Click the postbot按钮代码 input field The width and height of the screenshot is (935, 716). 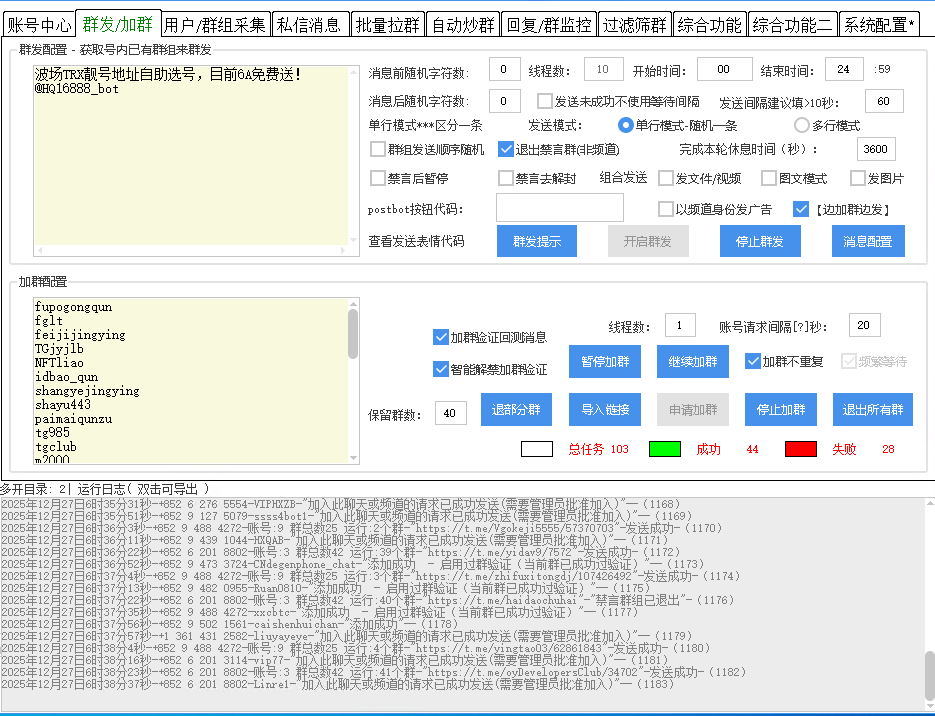pyautogui.click(x=560, y=208)
